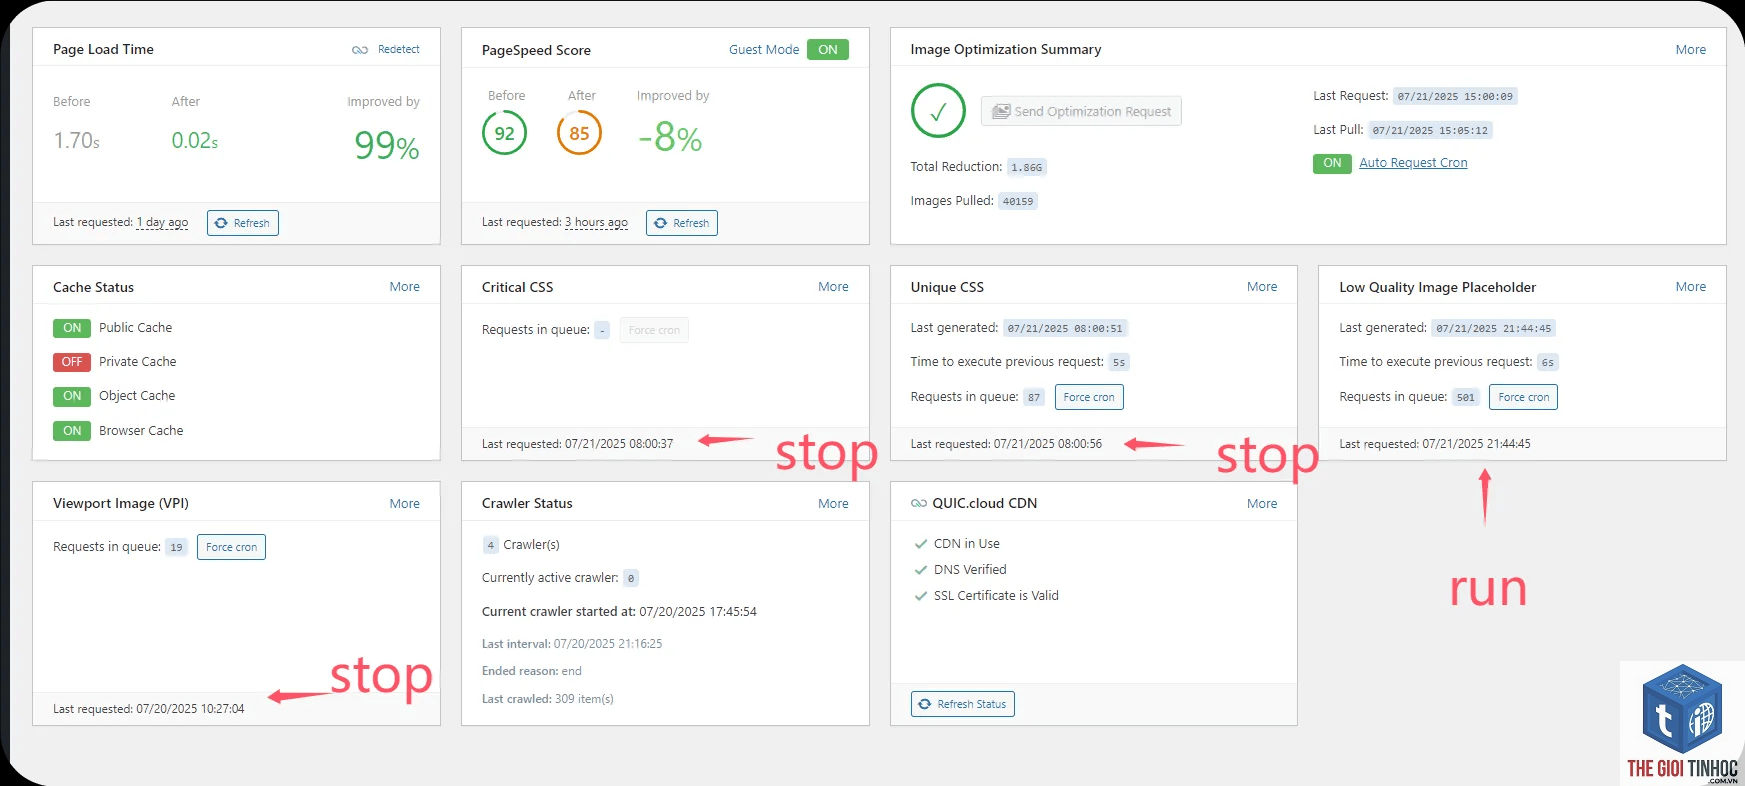Click Page Load Time '1 day ago' text
Image resolution: width=1745 pixels, height=786 pixels.
click(162, 223)
